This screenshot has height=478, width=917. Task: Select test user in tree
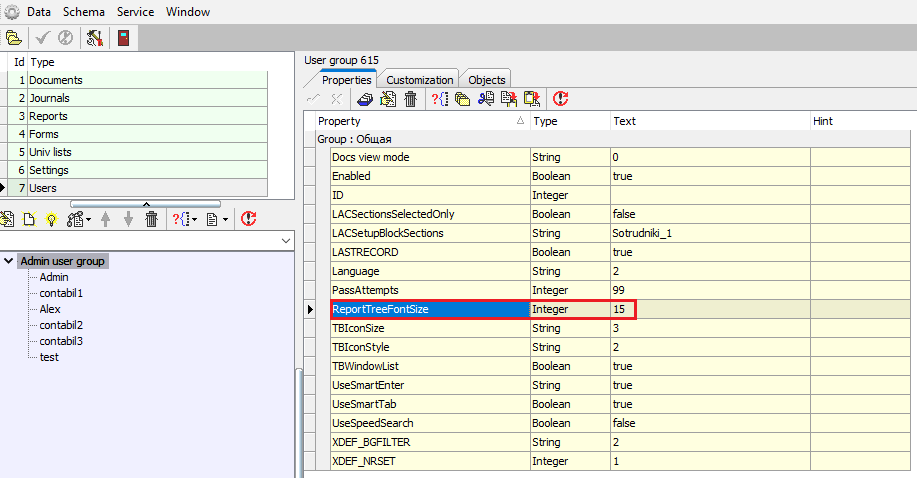pos(49,357)
